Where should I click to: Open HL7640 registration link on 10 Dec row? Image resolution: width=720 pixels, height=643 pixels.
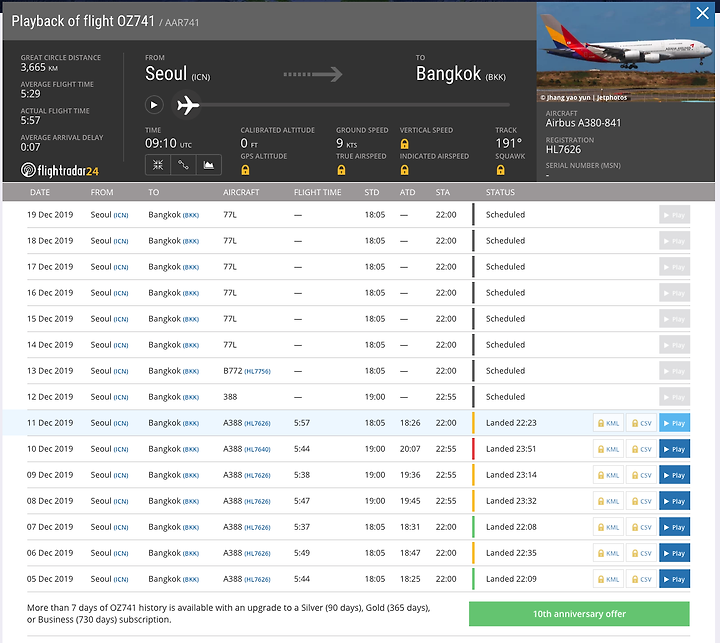[x=257, y=450]
